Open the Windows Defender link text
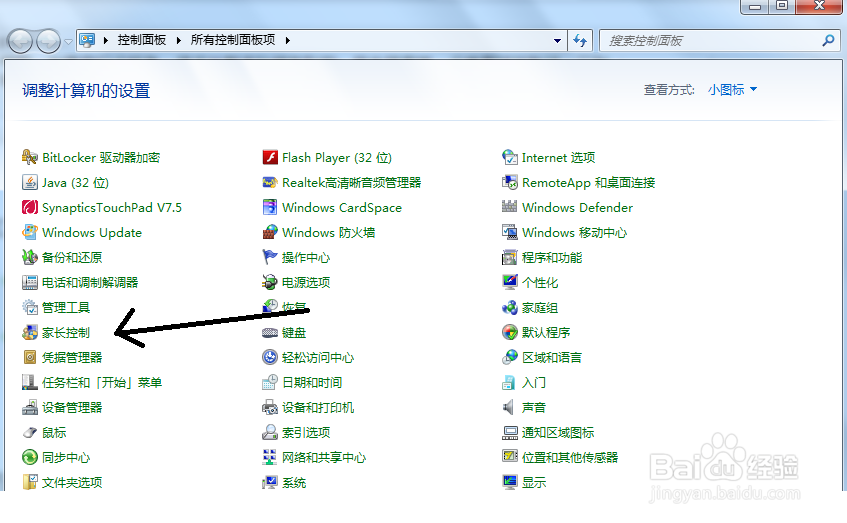Viewport: 847px width, 523px height. pyautogui.click(x=577, y=207)
